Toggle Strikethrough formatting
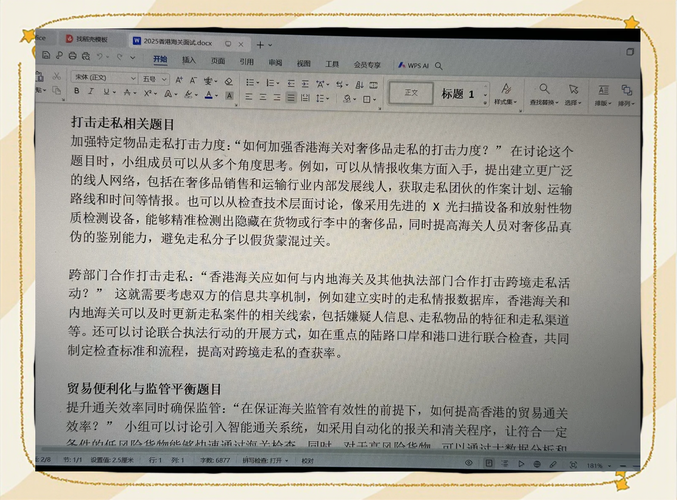Screen dimensions: 677x500 point(127,92)
